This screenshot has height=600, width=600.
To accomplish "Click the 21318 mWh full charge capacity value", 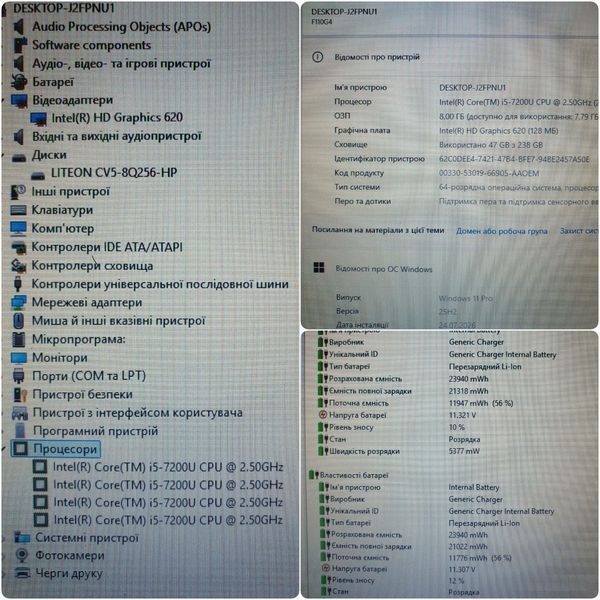I will coord(468,391).
